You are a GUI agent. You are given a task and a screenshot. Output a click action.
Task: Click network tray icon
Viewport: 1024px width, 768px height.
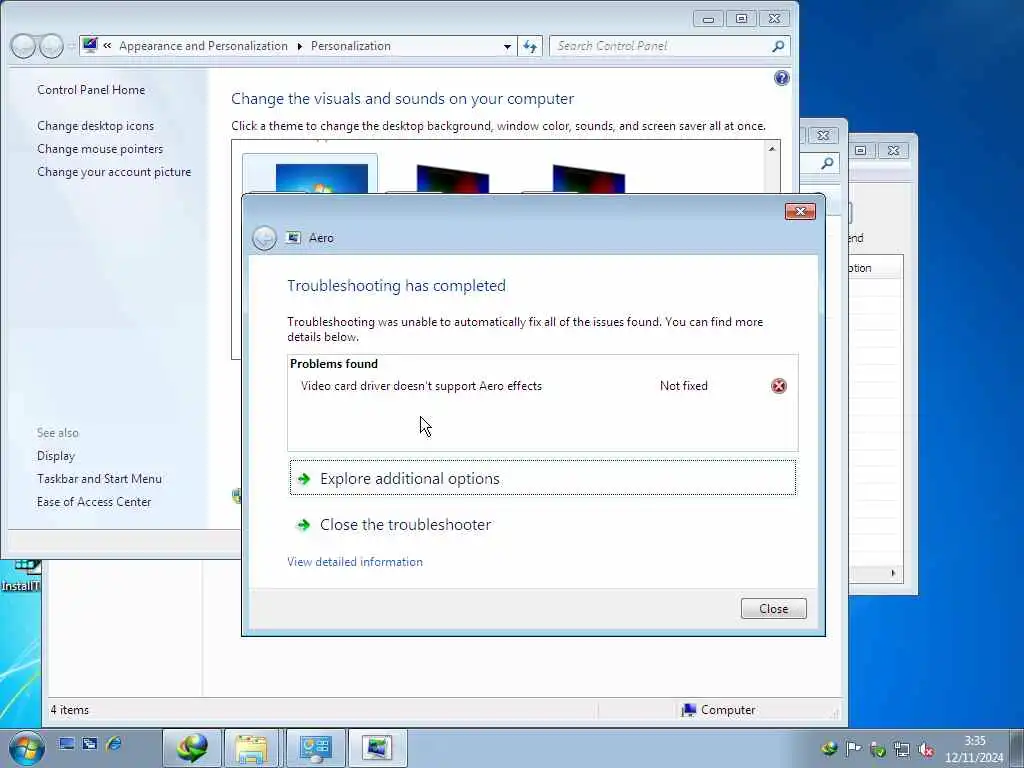click(902, 749)
